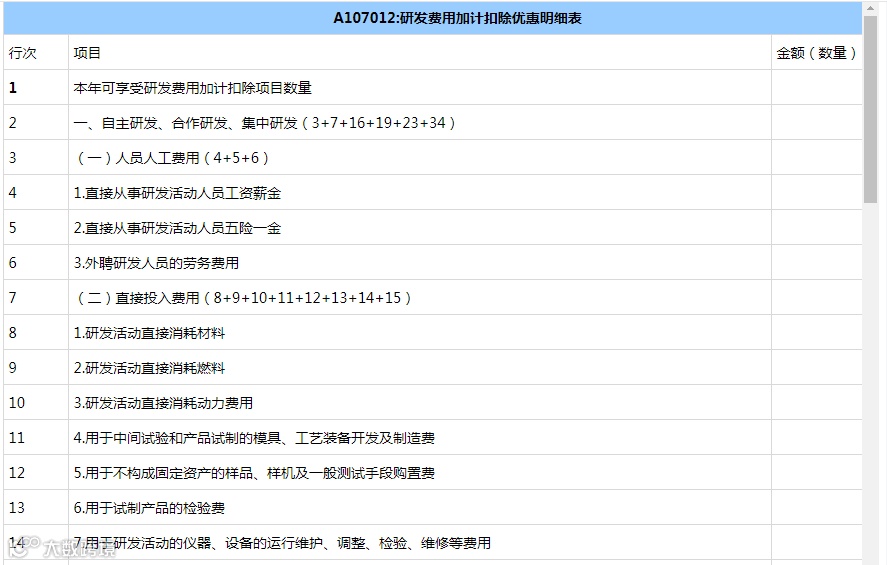The width and height of the screenshot is (887, 565).
Task: Click amount cell for 消耗材料 row
Action: [x=817, y=333]
